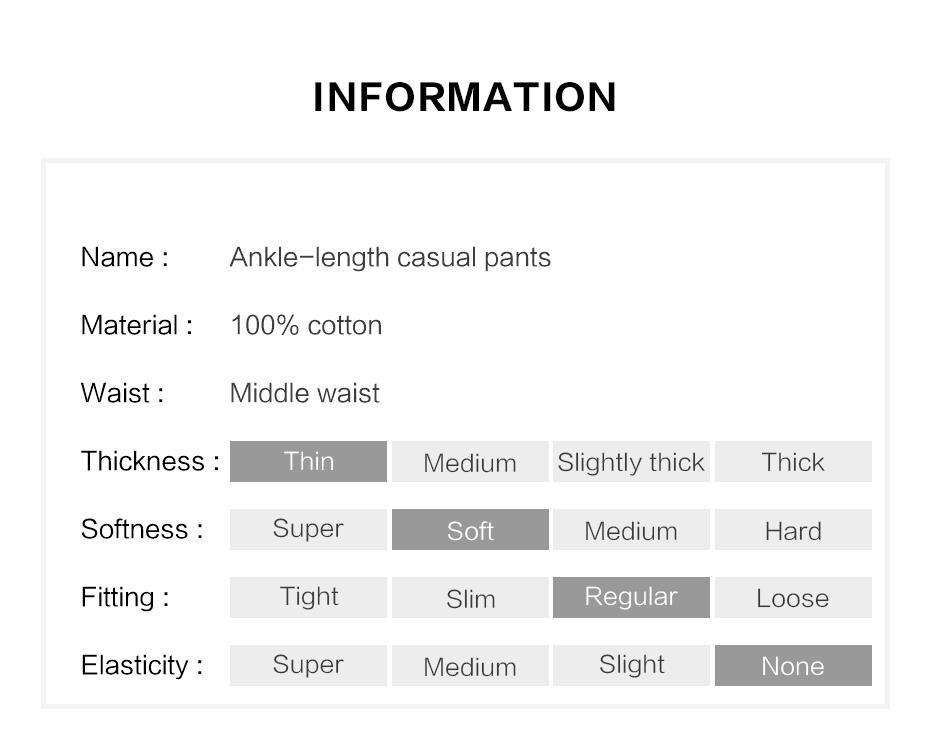Choose the Loose fitting option
The image size is (930, 746).
click(x=793, y=597)
